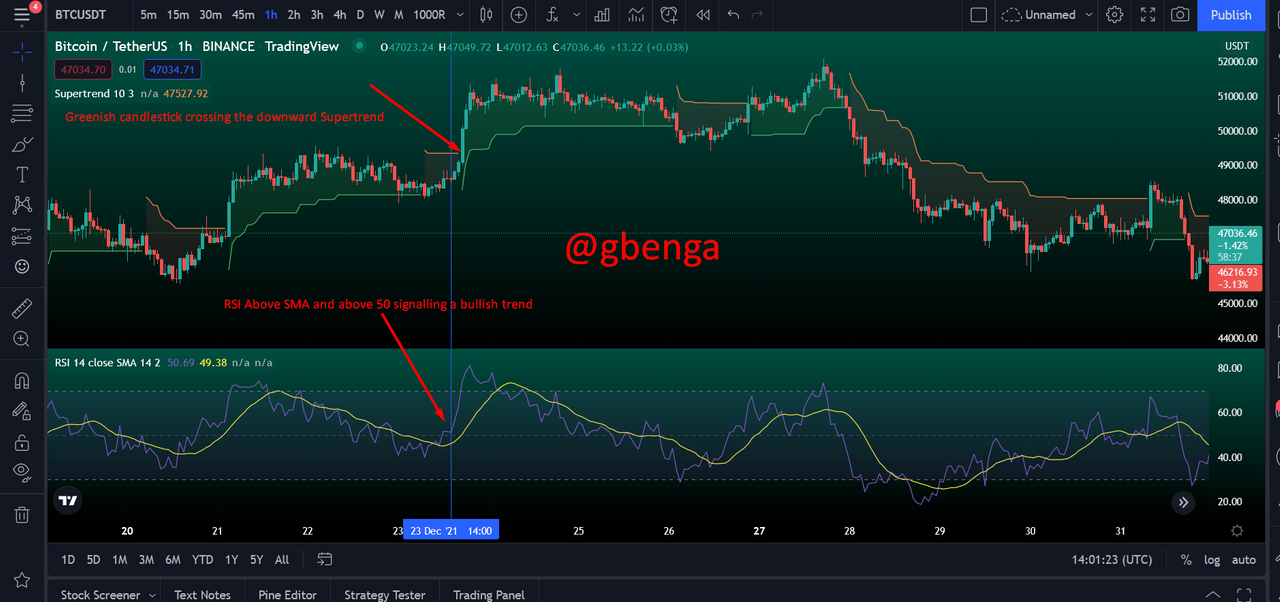This screenshot has height=602, width=1280.
Task: Activate the zoom in tool
Action: tap(22, 339)
